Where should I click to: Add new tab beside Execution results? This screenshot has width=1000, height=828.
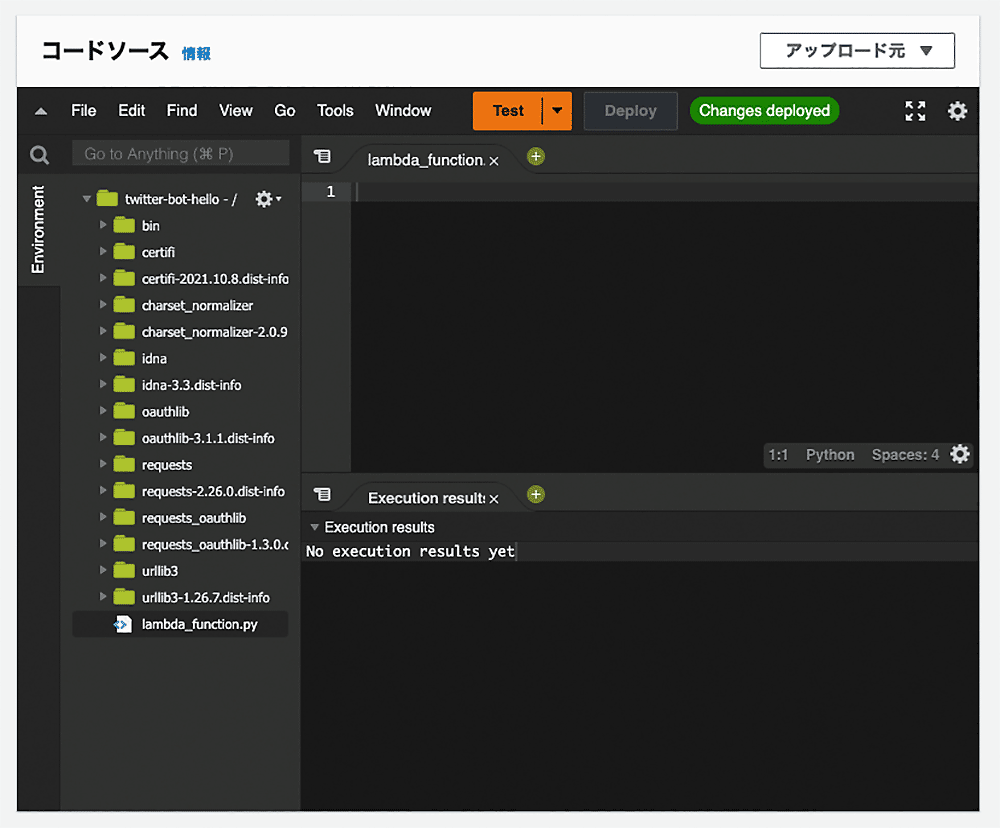pos(536,494)
